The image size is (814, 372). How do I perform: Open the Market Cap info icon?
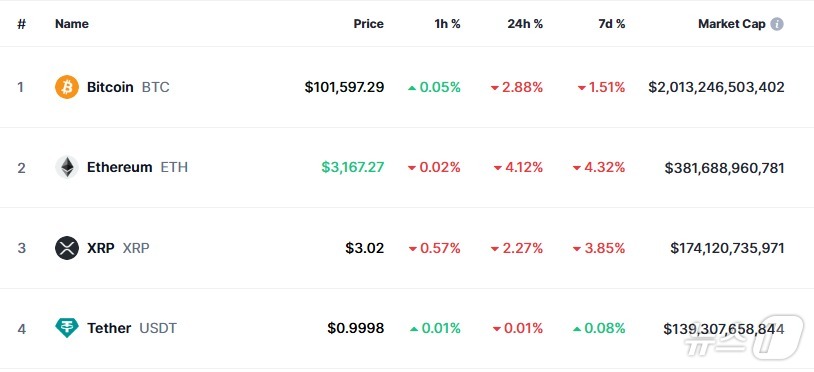[x=777, y=24]
